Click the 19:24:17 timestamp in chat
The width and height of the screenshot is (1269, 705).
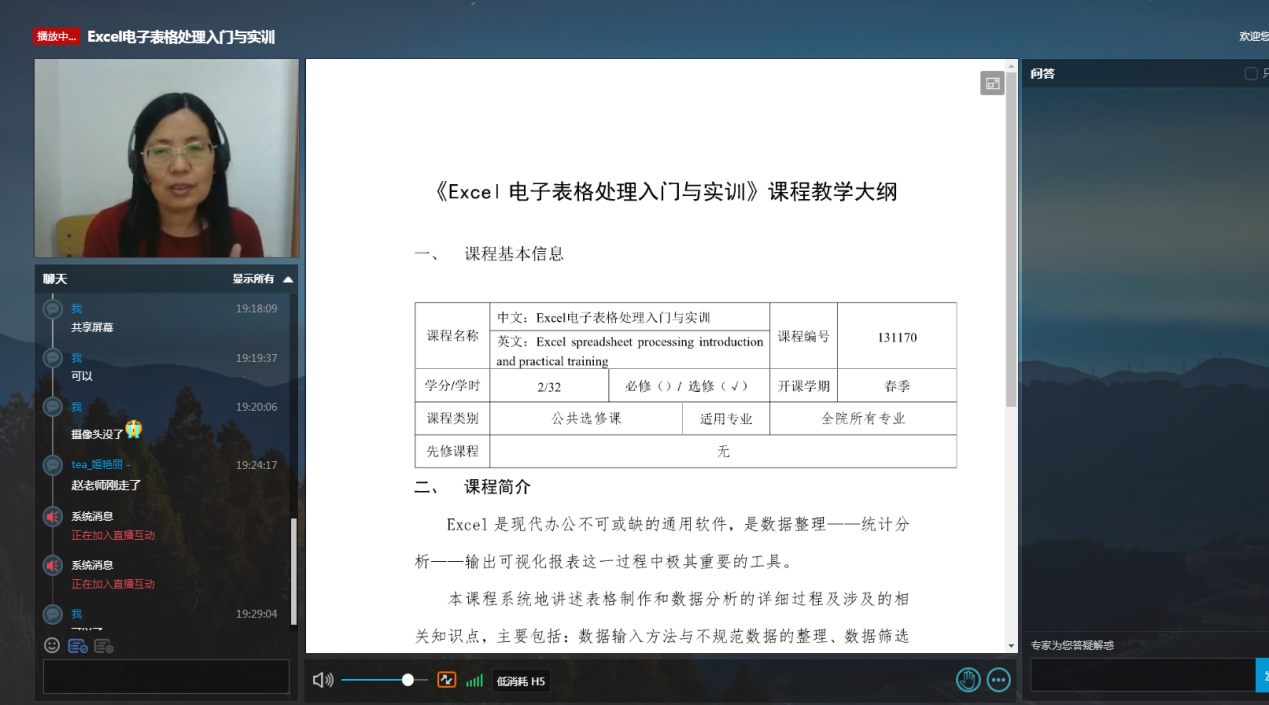click(256, 465)
